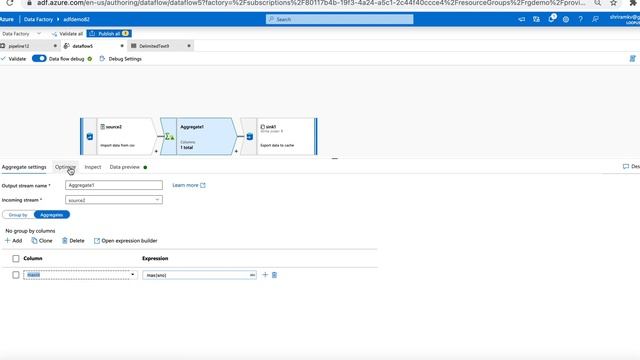The width and height of the screenshot is (640, 360).
Task: Open the feedback icon in header
Action: click(596, 19)
